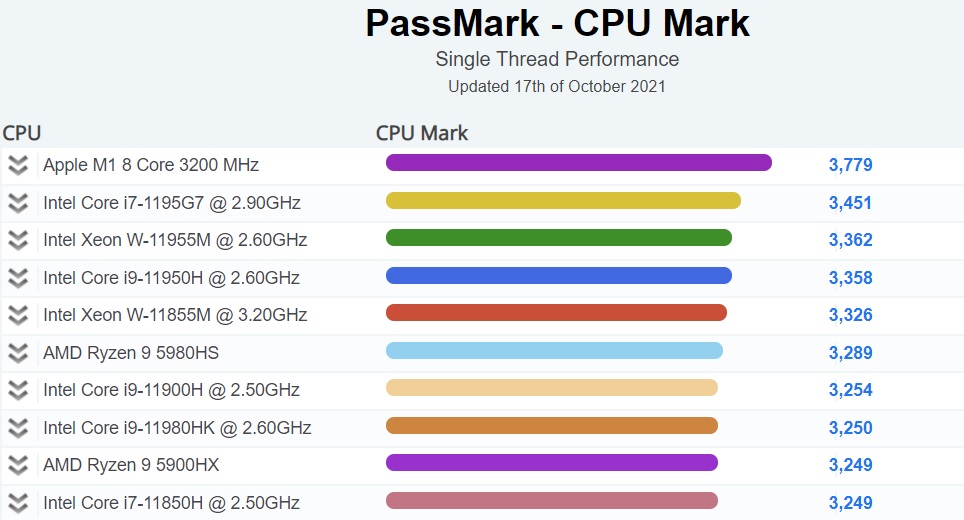
Task: Click chevron icon beside Core i9-11950H
Action: click(x=18, y=278)
